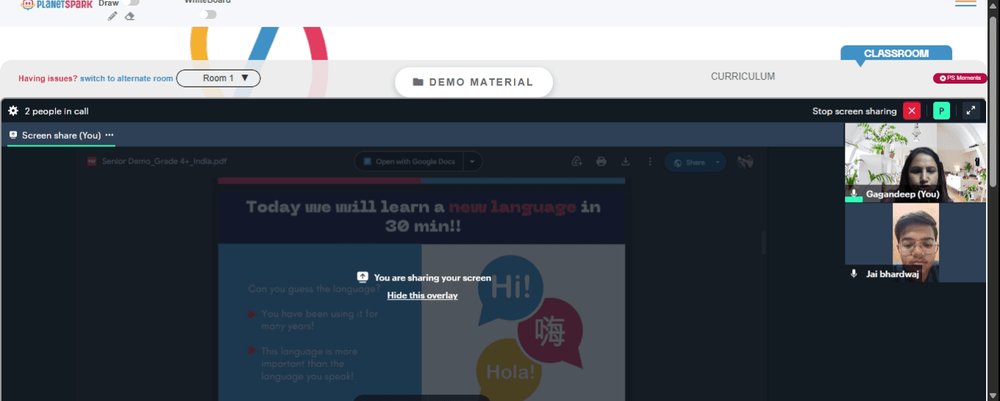
Task: Open Screen share tab three-dot options
Action: pos(110,135)
